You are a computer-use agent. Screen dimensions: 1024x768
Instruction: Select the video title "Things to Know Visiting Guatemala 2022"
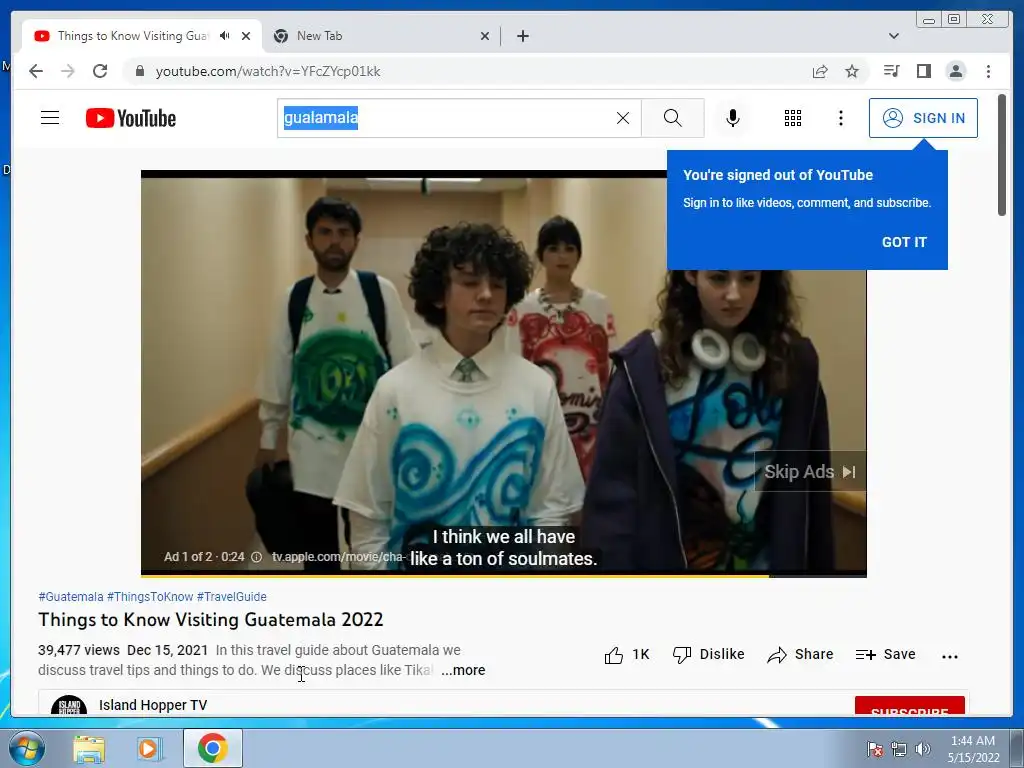(x=210, y=620)
